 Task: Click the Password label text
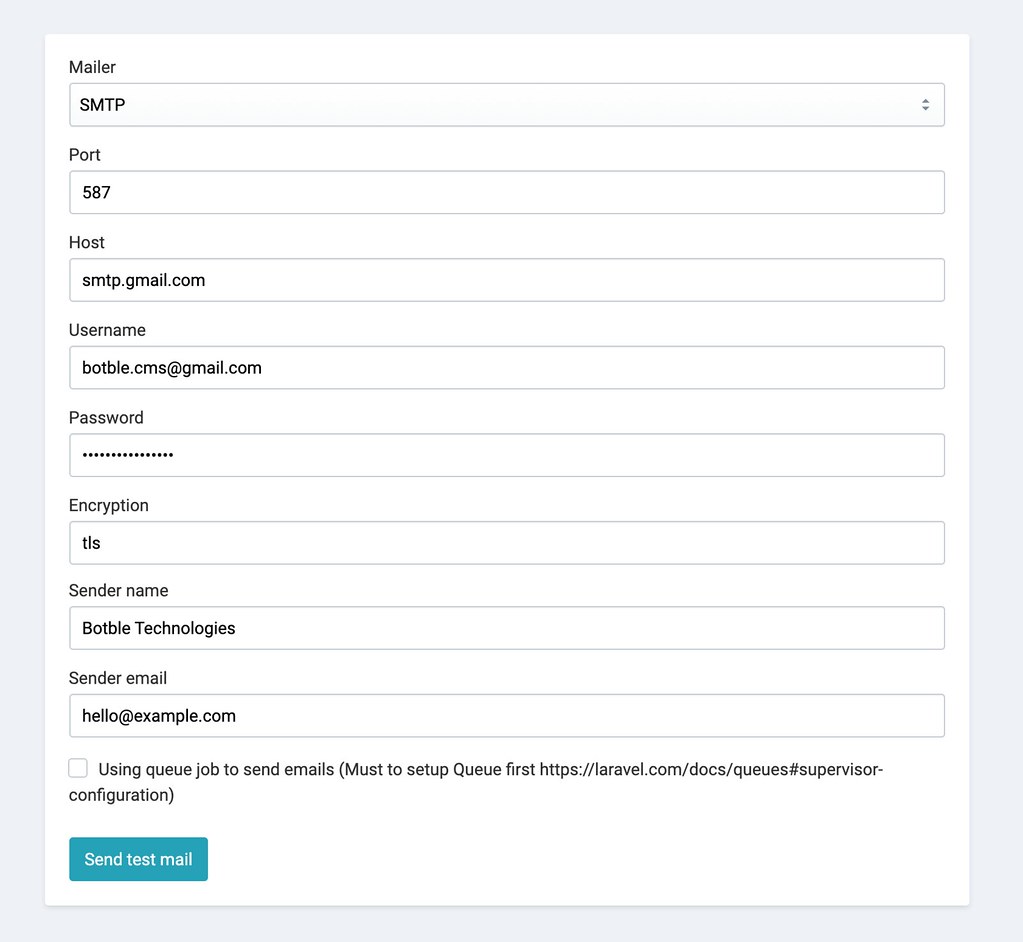coord(106,418)
